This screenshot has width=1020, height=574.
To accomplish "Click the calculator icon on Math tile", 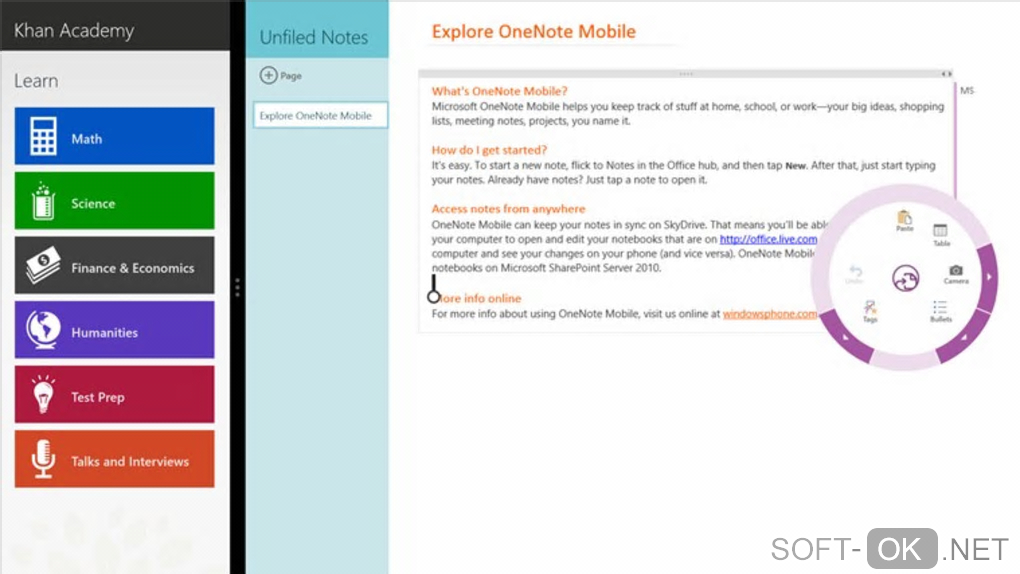I will pyautogui.click(x=43, y=137).
